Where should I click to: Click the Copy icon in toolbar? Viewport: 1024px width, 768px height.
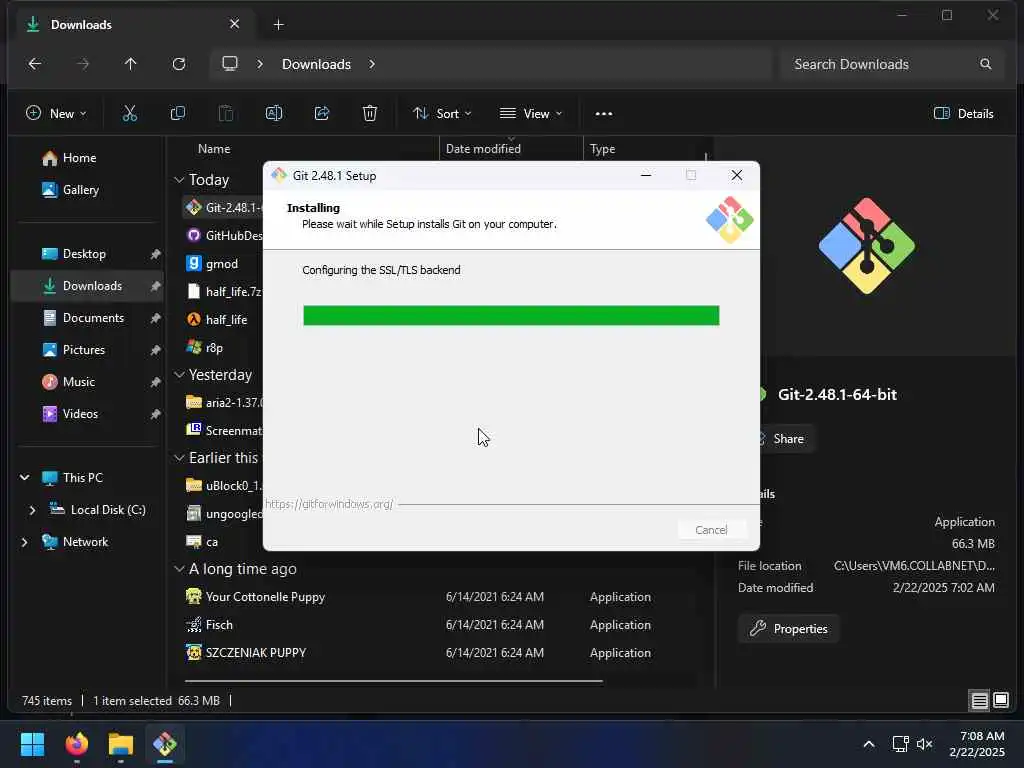coord(178,114)
